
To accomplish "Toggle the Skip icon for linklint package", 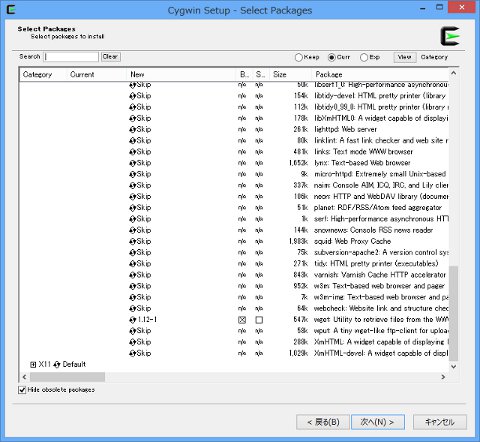I will (133, 141).
